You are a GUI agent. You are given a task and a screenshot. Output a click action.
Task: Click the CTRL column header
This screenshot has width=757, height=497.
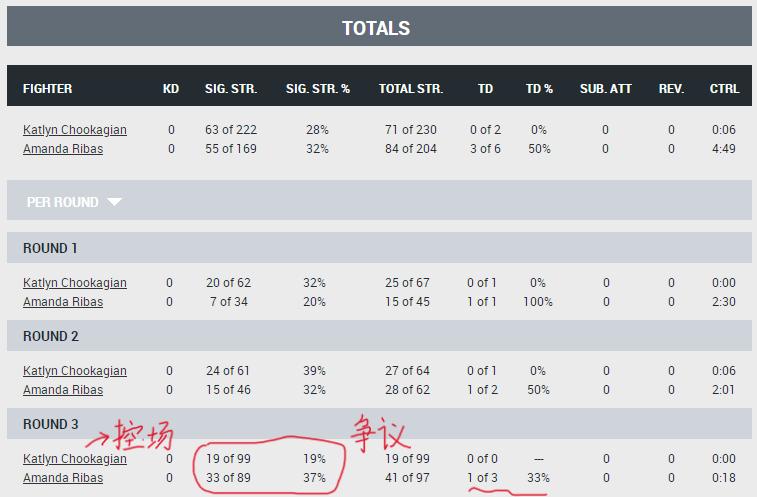coord(724,88)
